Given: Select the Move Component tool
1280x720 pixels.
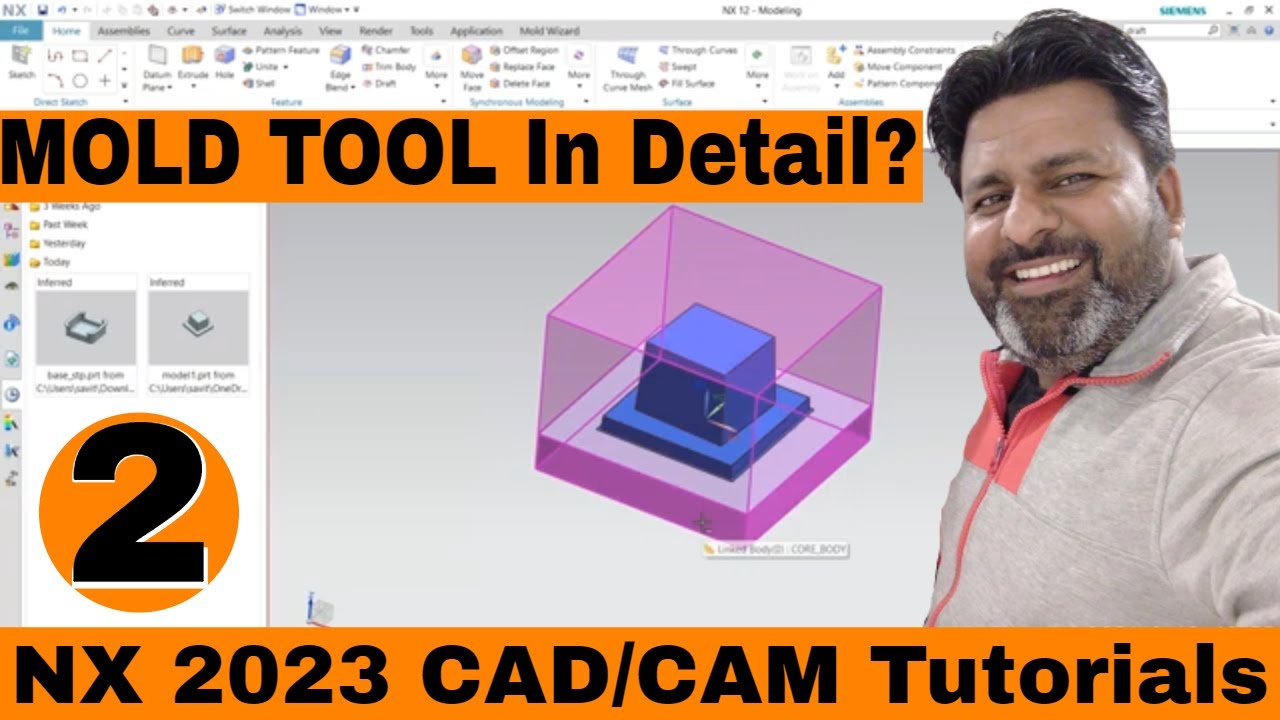Looking at the screenshot, I should click(898, 67).
